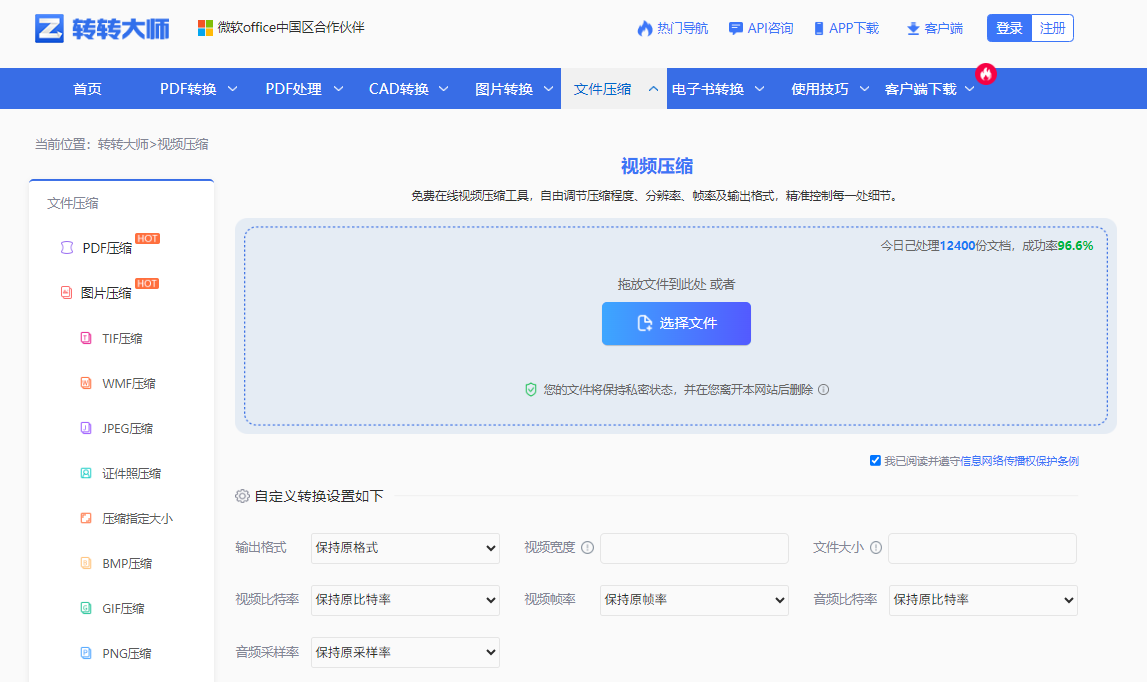The width and height of the screenshot is (1147, 682).
Task: Click the 视频压缩 page title
Action: [657, 166]
